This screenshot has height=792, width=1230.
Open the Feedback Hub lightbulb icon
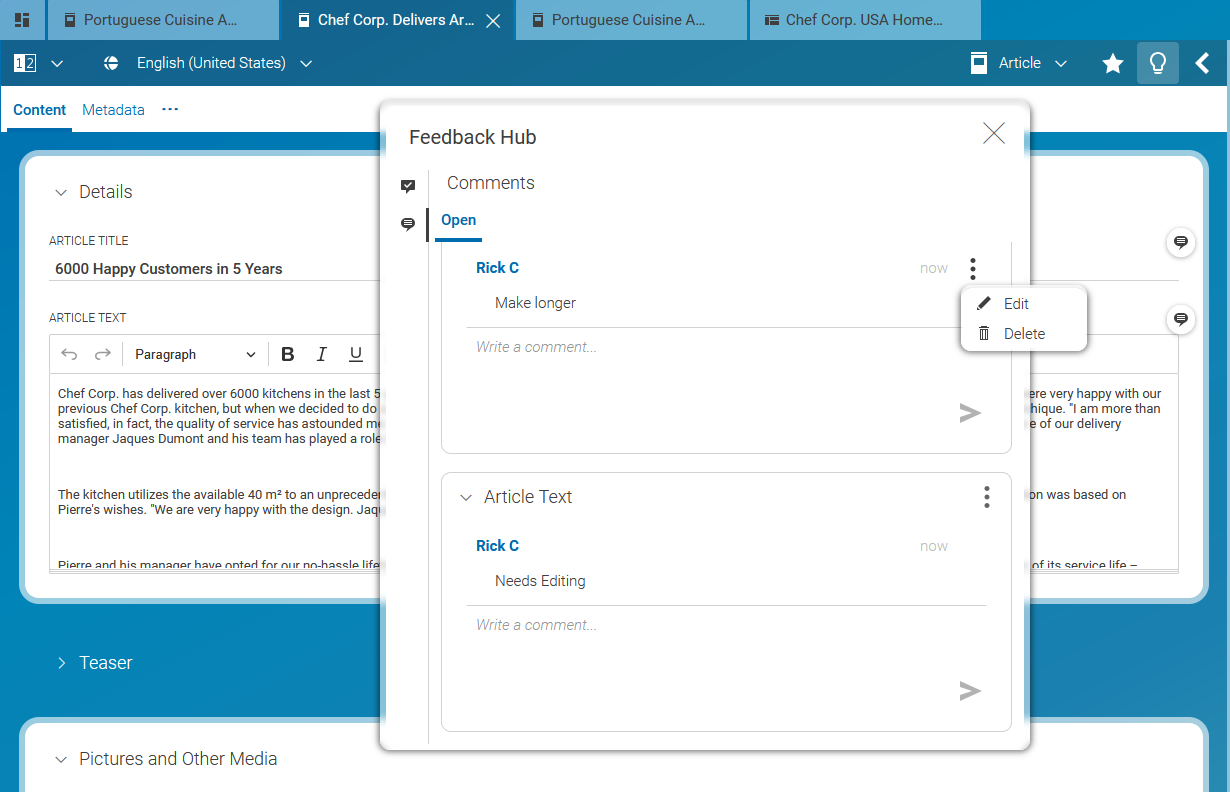pyautogui.click(x=1157, y=62)
